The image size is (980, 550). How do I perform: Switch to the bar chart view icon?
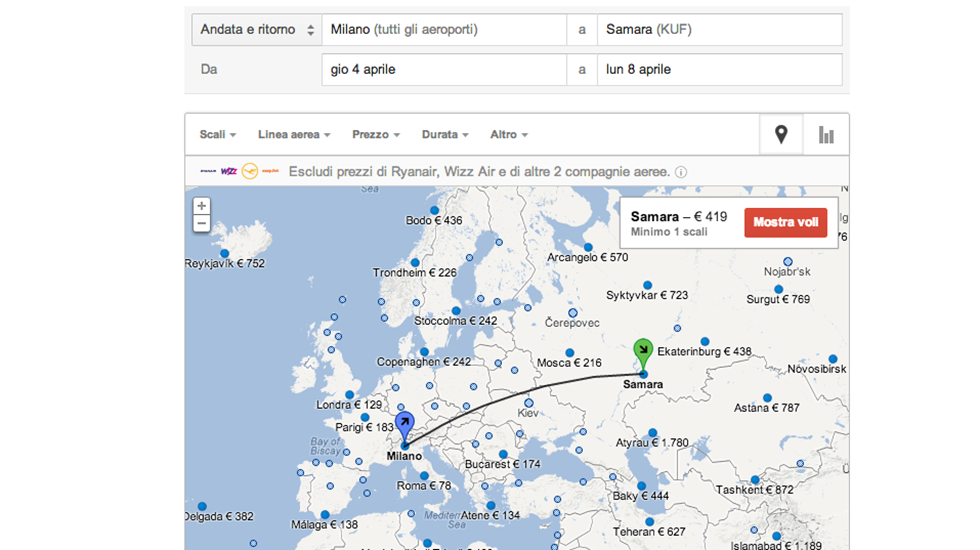coord(826,135)
